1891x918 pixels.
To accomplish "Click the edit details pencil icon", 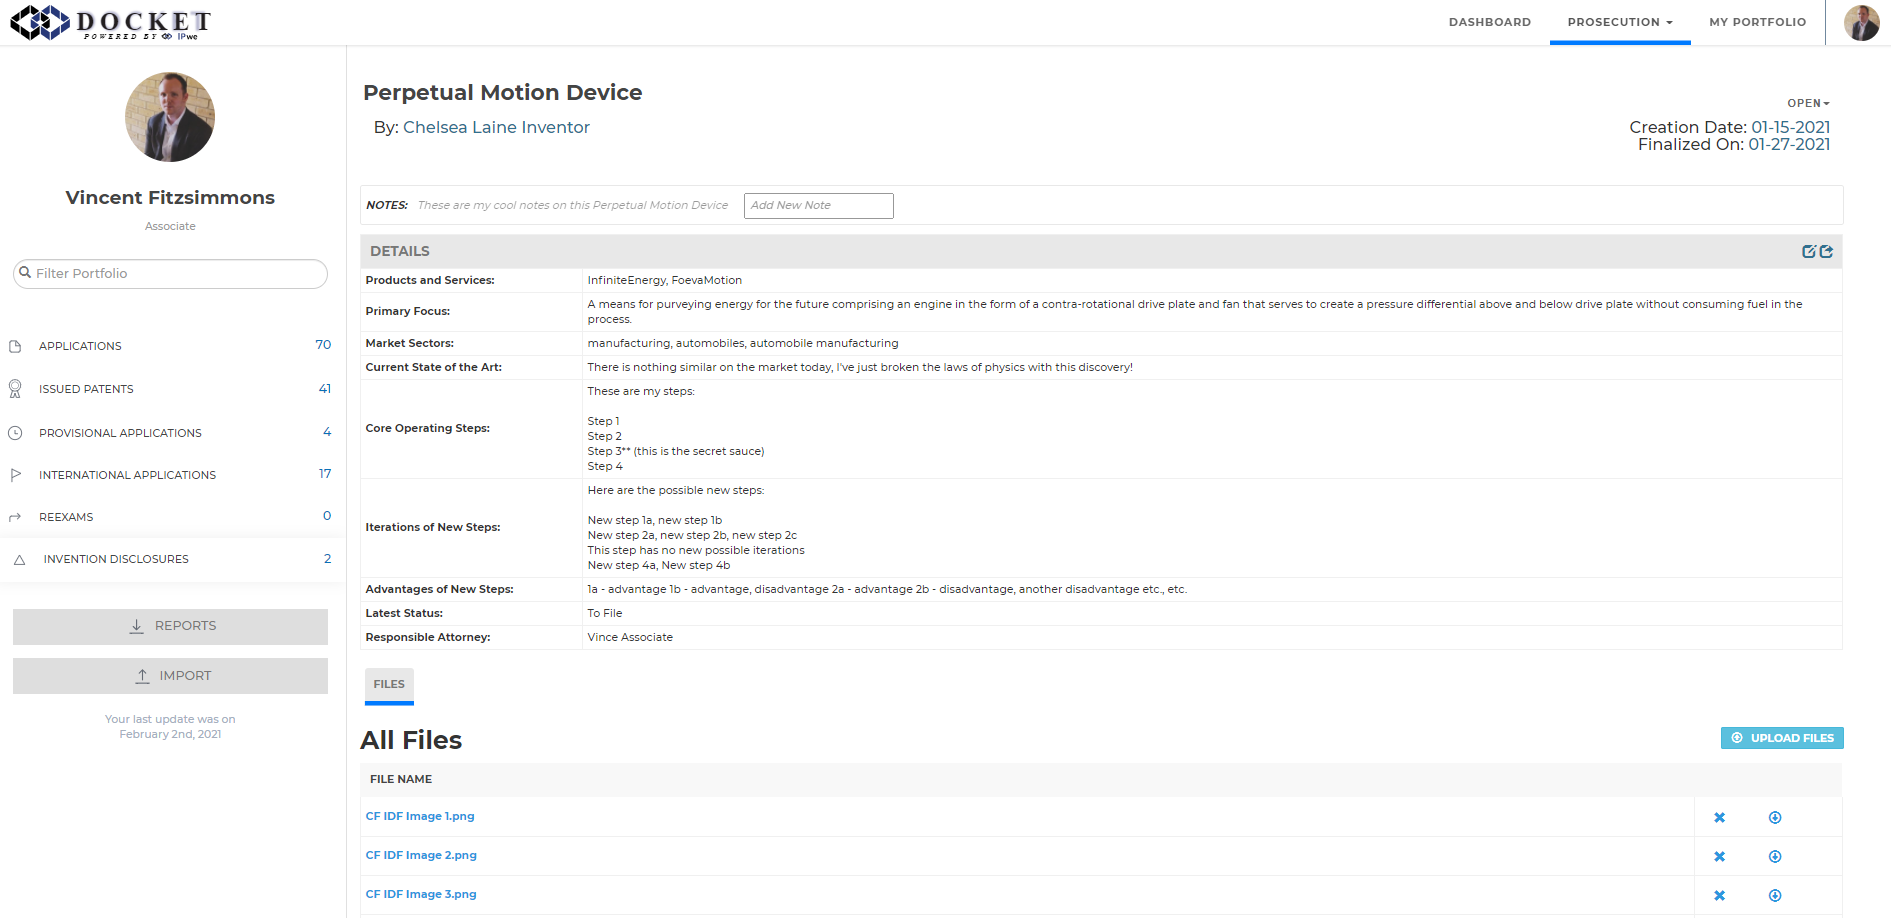I will point(1808,252).
